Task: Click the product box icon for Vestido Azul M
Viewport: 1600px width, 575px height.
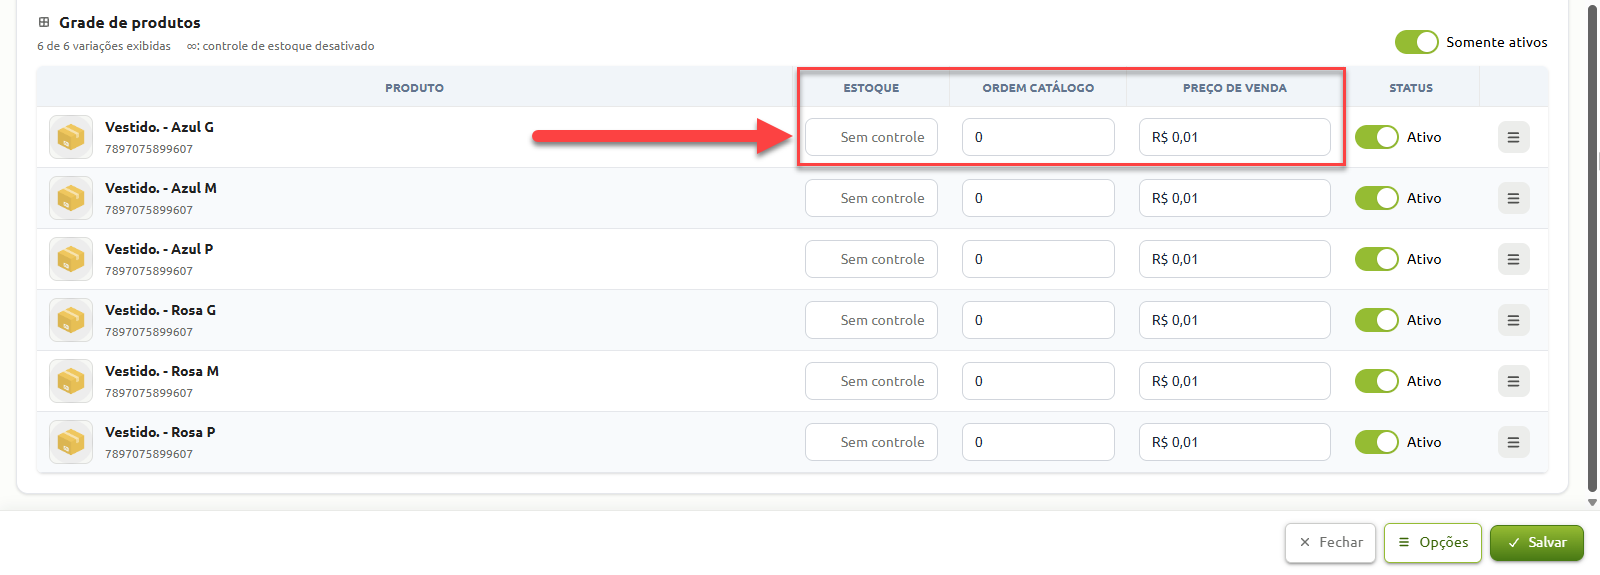Action: pos(71,198)
